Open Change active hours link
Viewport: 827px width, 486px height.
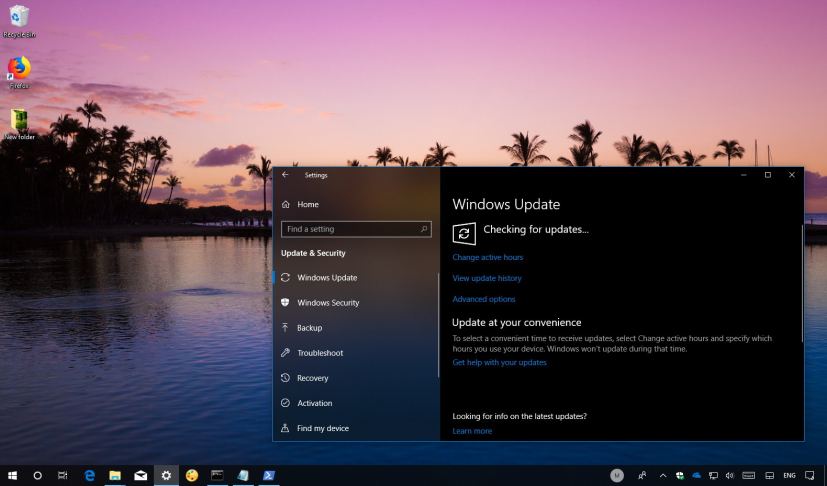click(488, 257)
